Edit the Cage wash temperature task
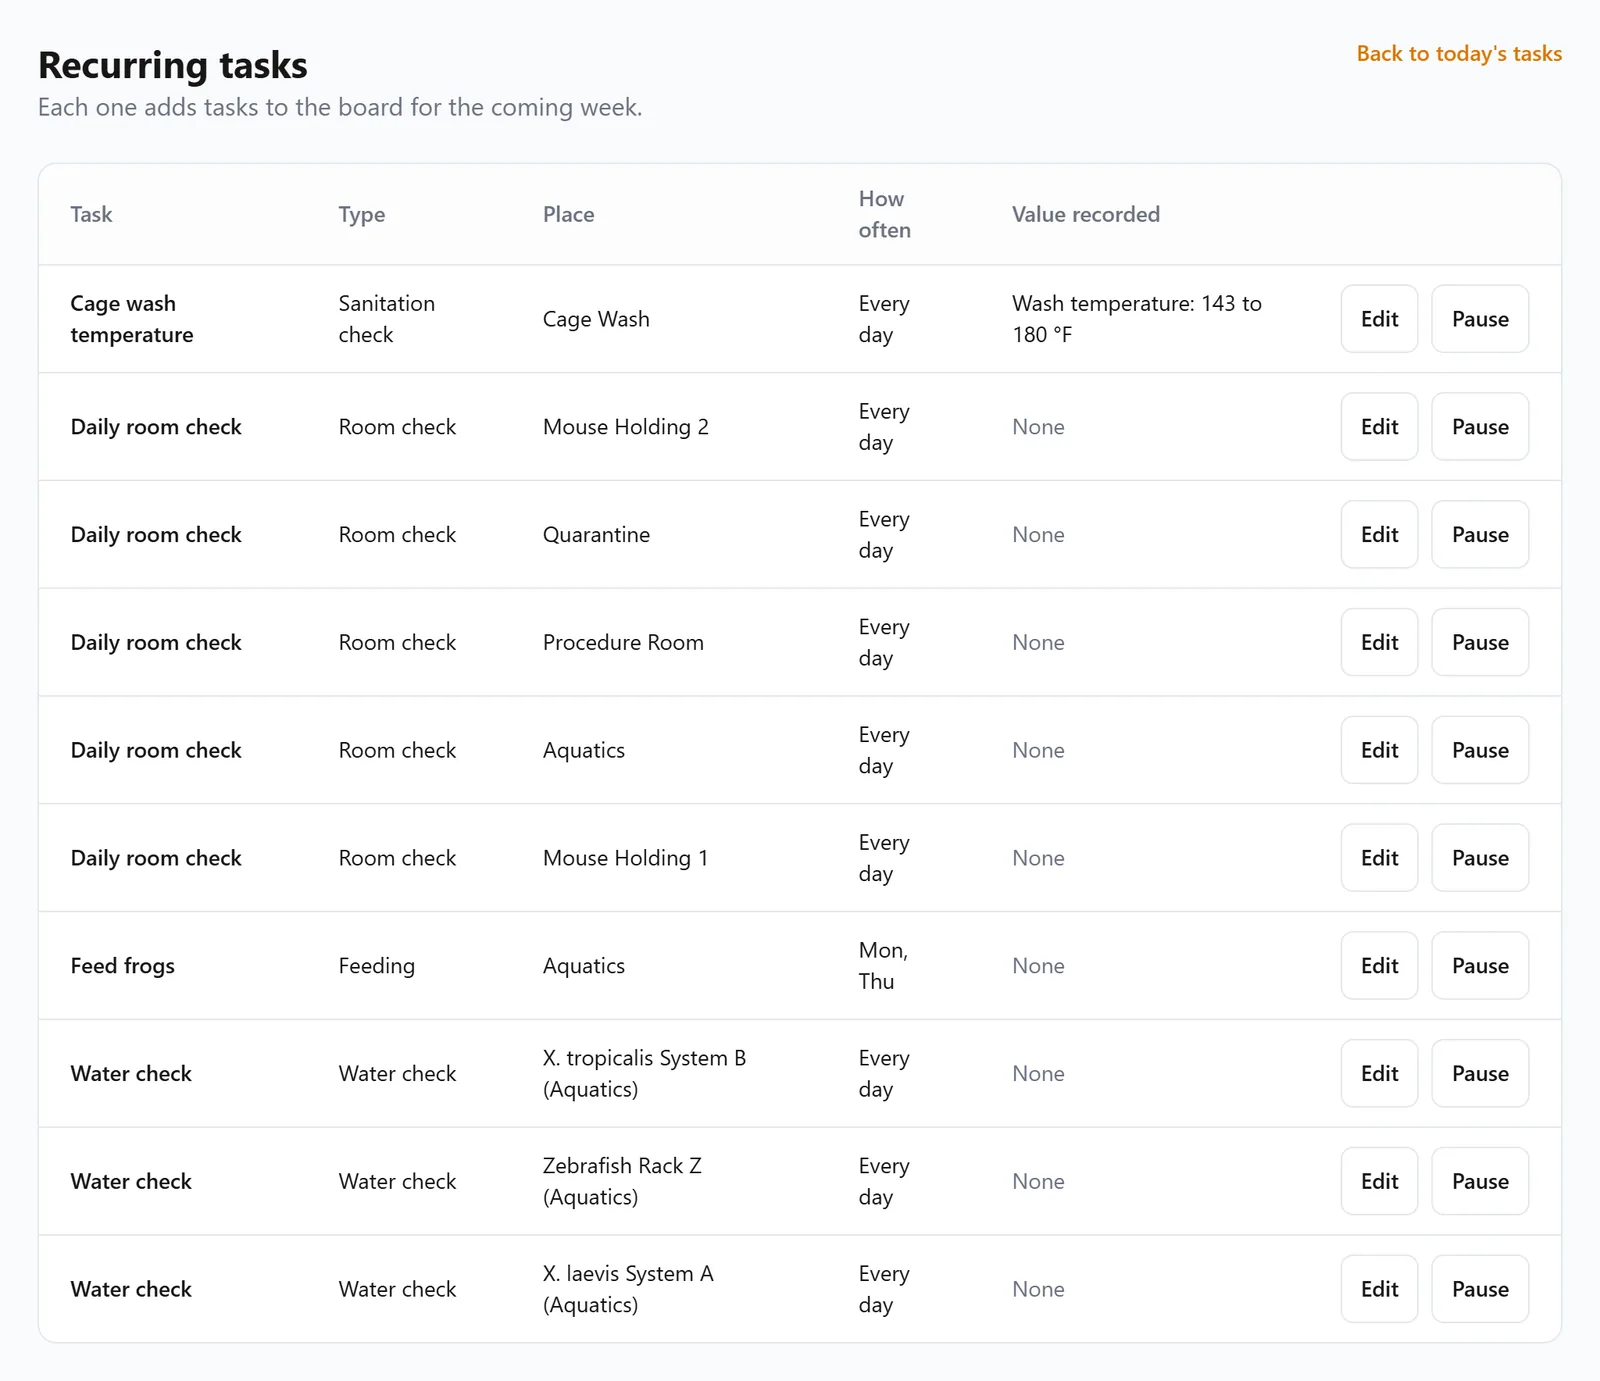Screen dimensions: 1600x1381 (x=1379, y=319)
